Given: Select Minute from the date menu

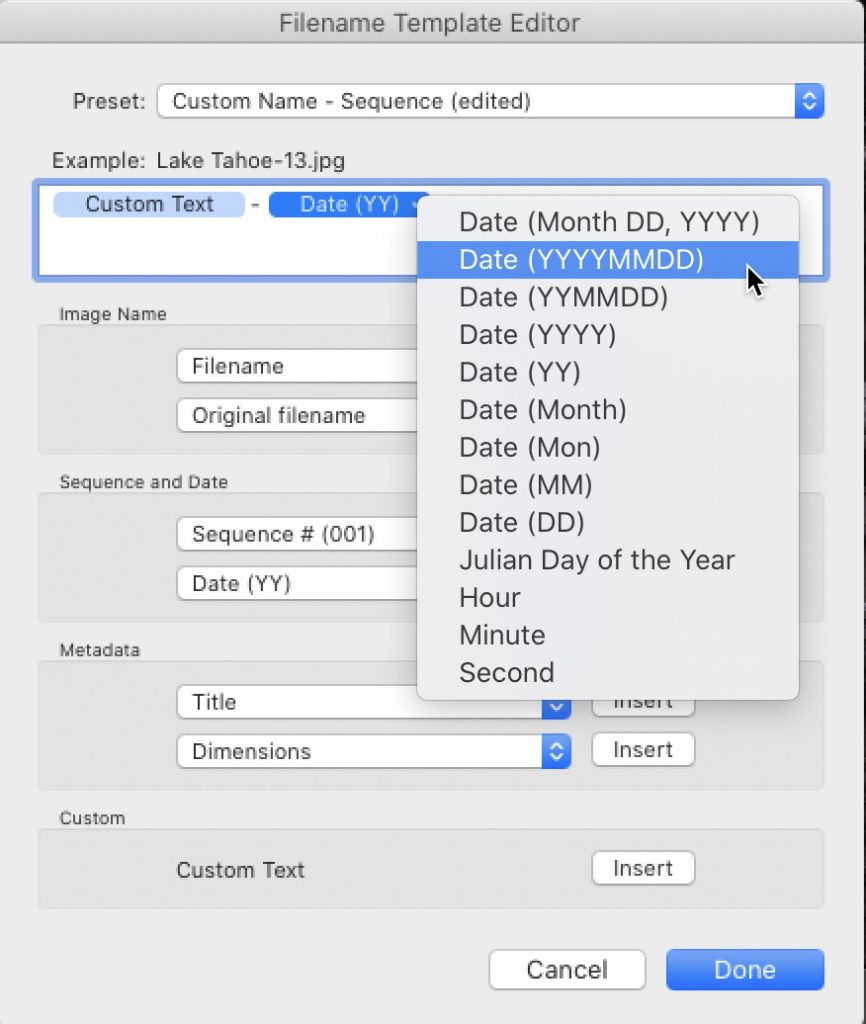Looking at the screenshot, I should (502, 635).
